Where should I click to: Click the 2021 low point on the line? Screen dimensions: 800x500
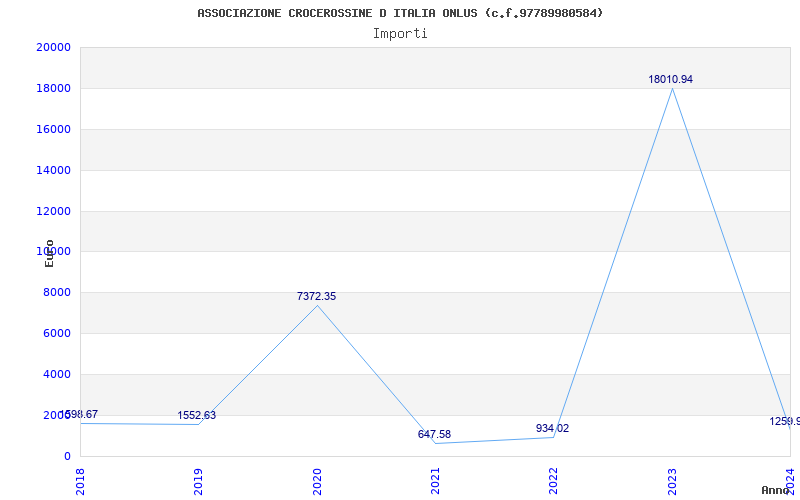[435, 443]
